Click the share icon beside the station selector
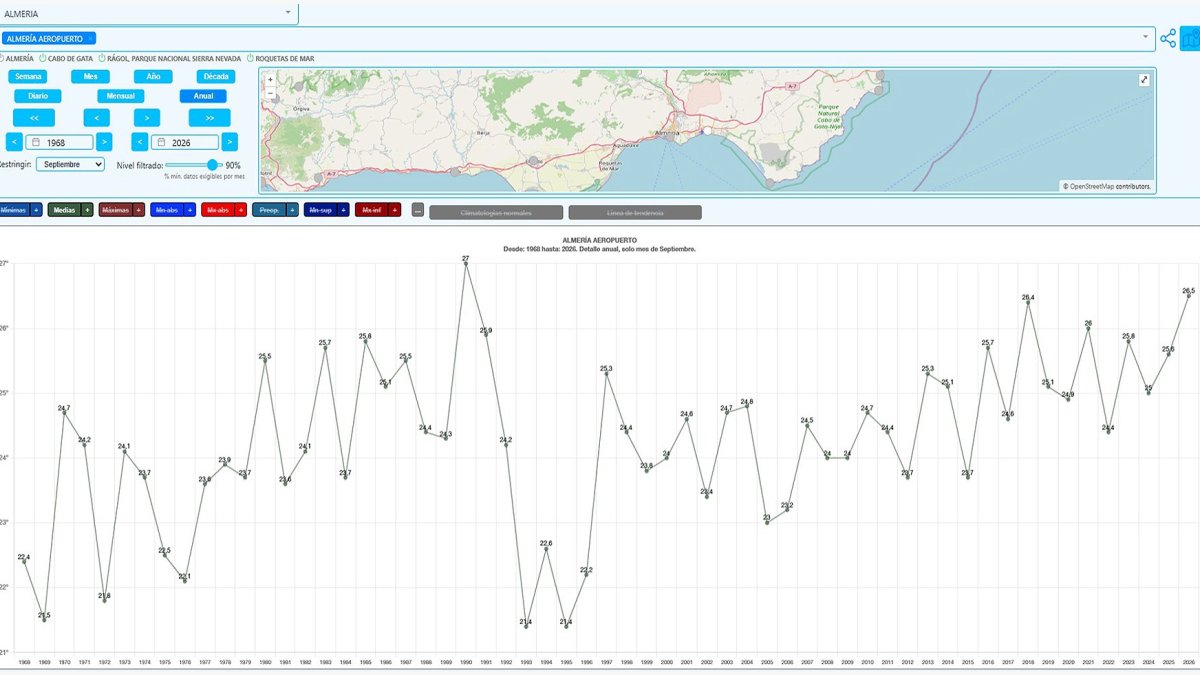Screen dimensions: 1200x675 click(x=1168, y=39)
